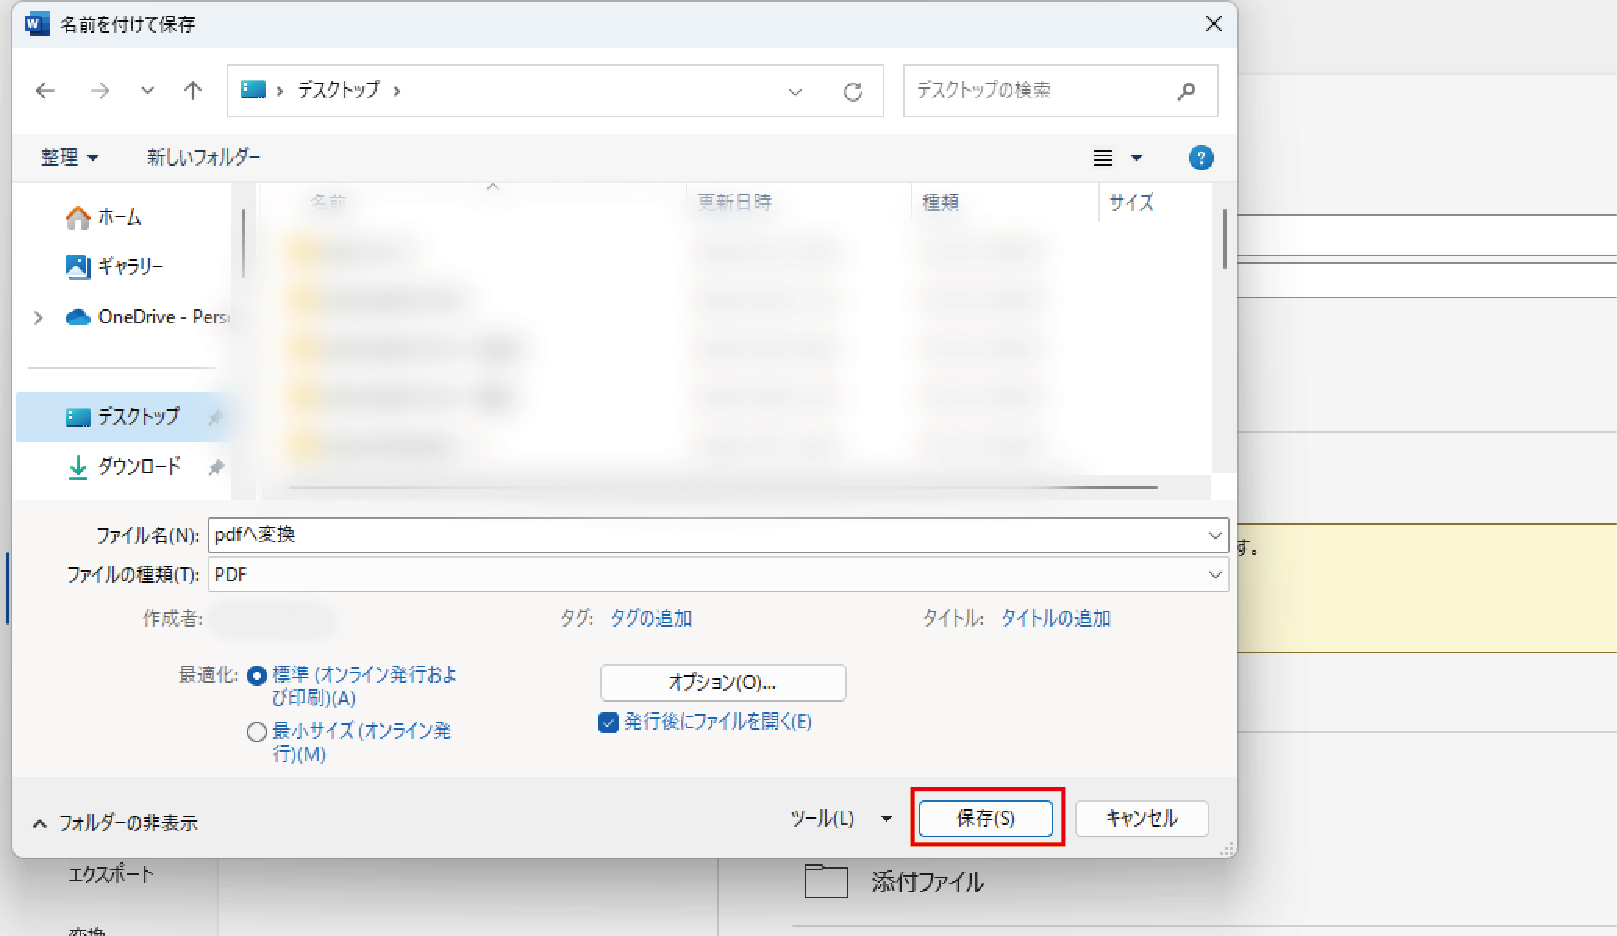Sort by 種類 column header
1617x936 pixels.
tap(940, 202)
